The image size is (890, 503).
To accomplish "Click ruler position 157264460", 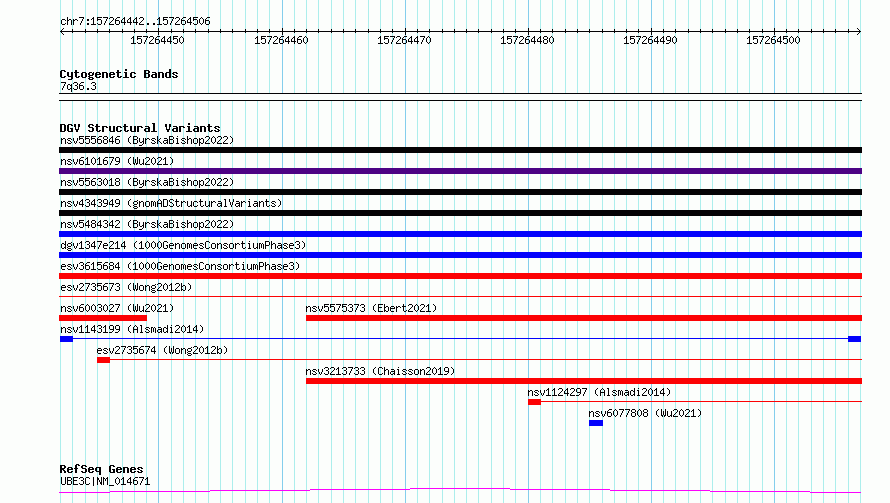I will 281,40.
